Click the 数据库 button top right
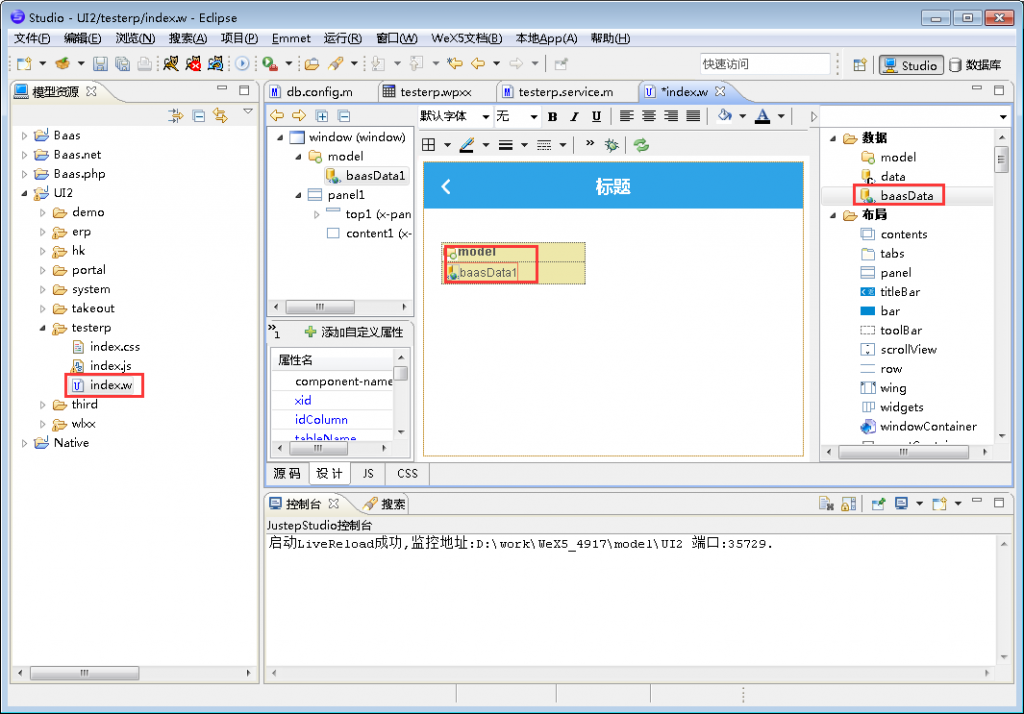The image size is (1024, 714). pyautogui.click(x=975, y=63)
